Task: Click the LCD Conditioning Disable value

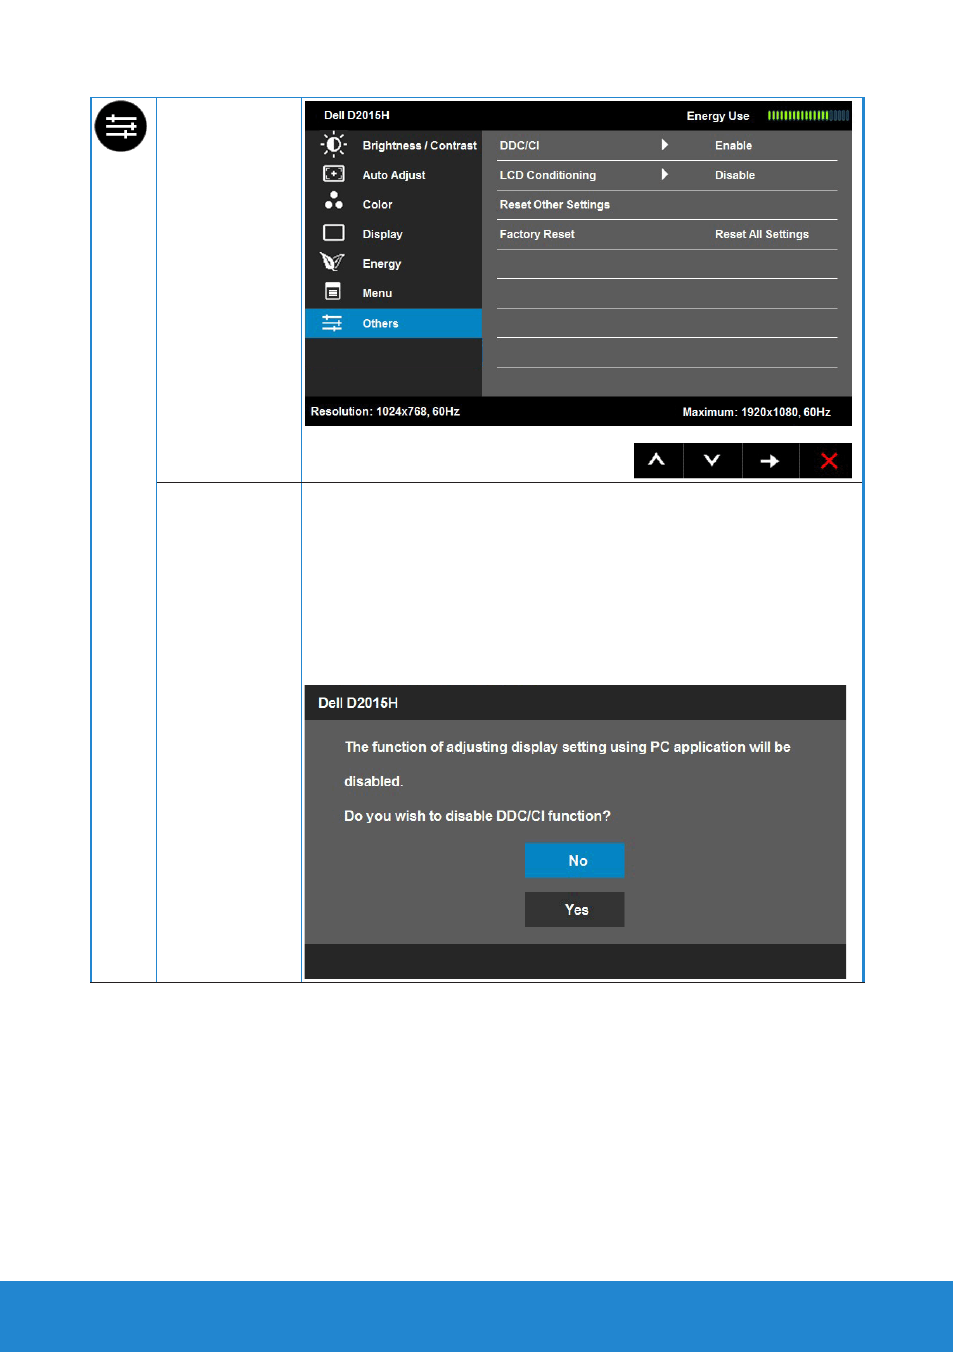Action: point(735,175)
